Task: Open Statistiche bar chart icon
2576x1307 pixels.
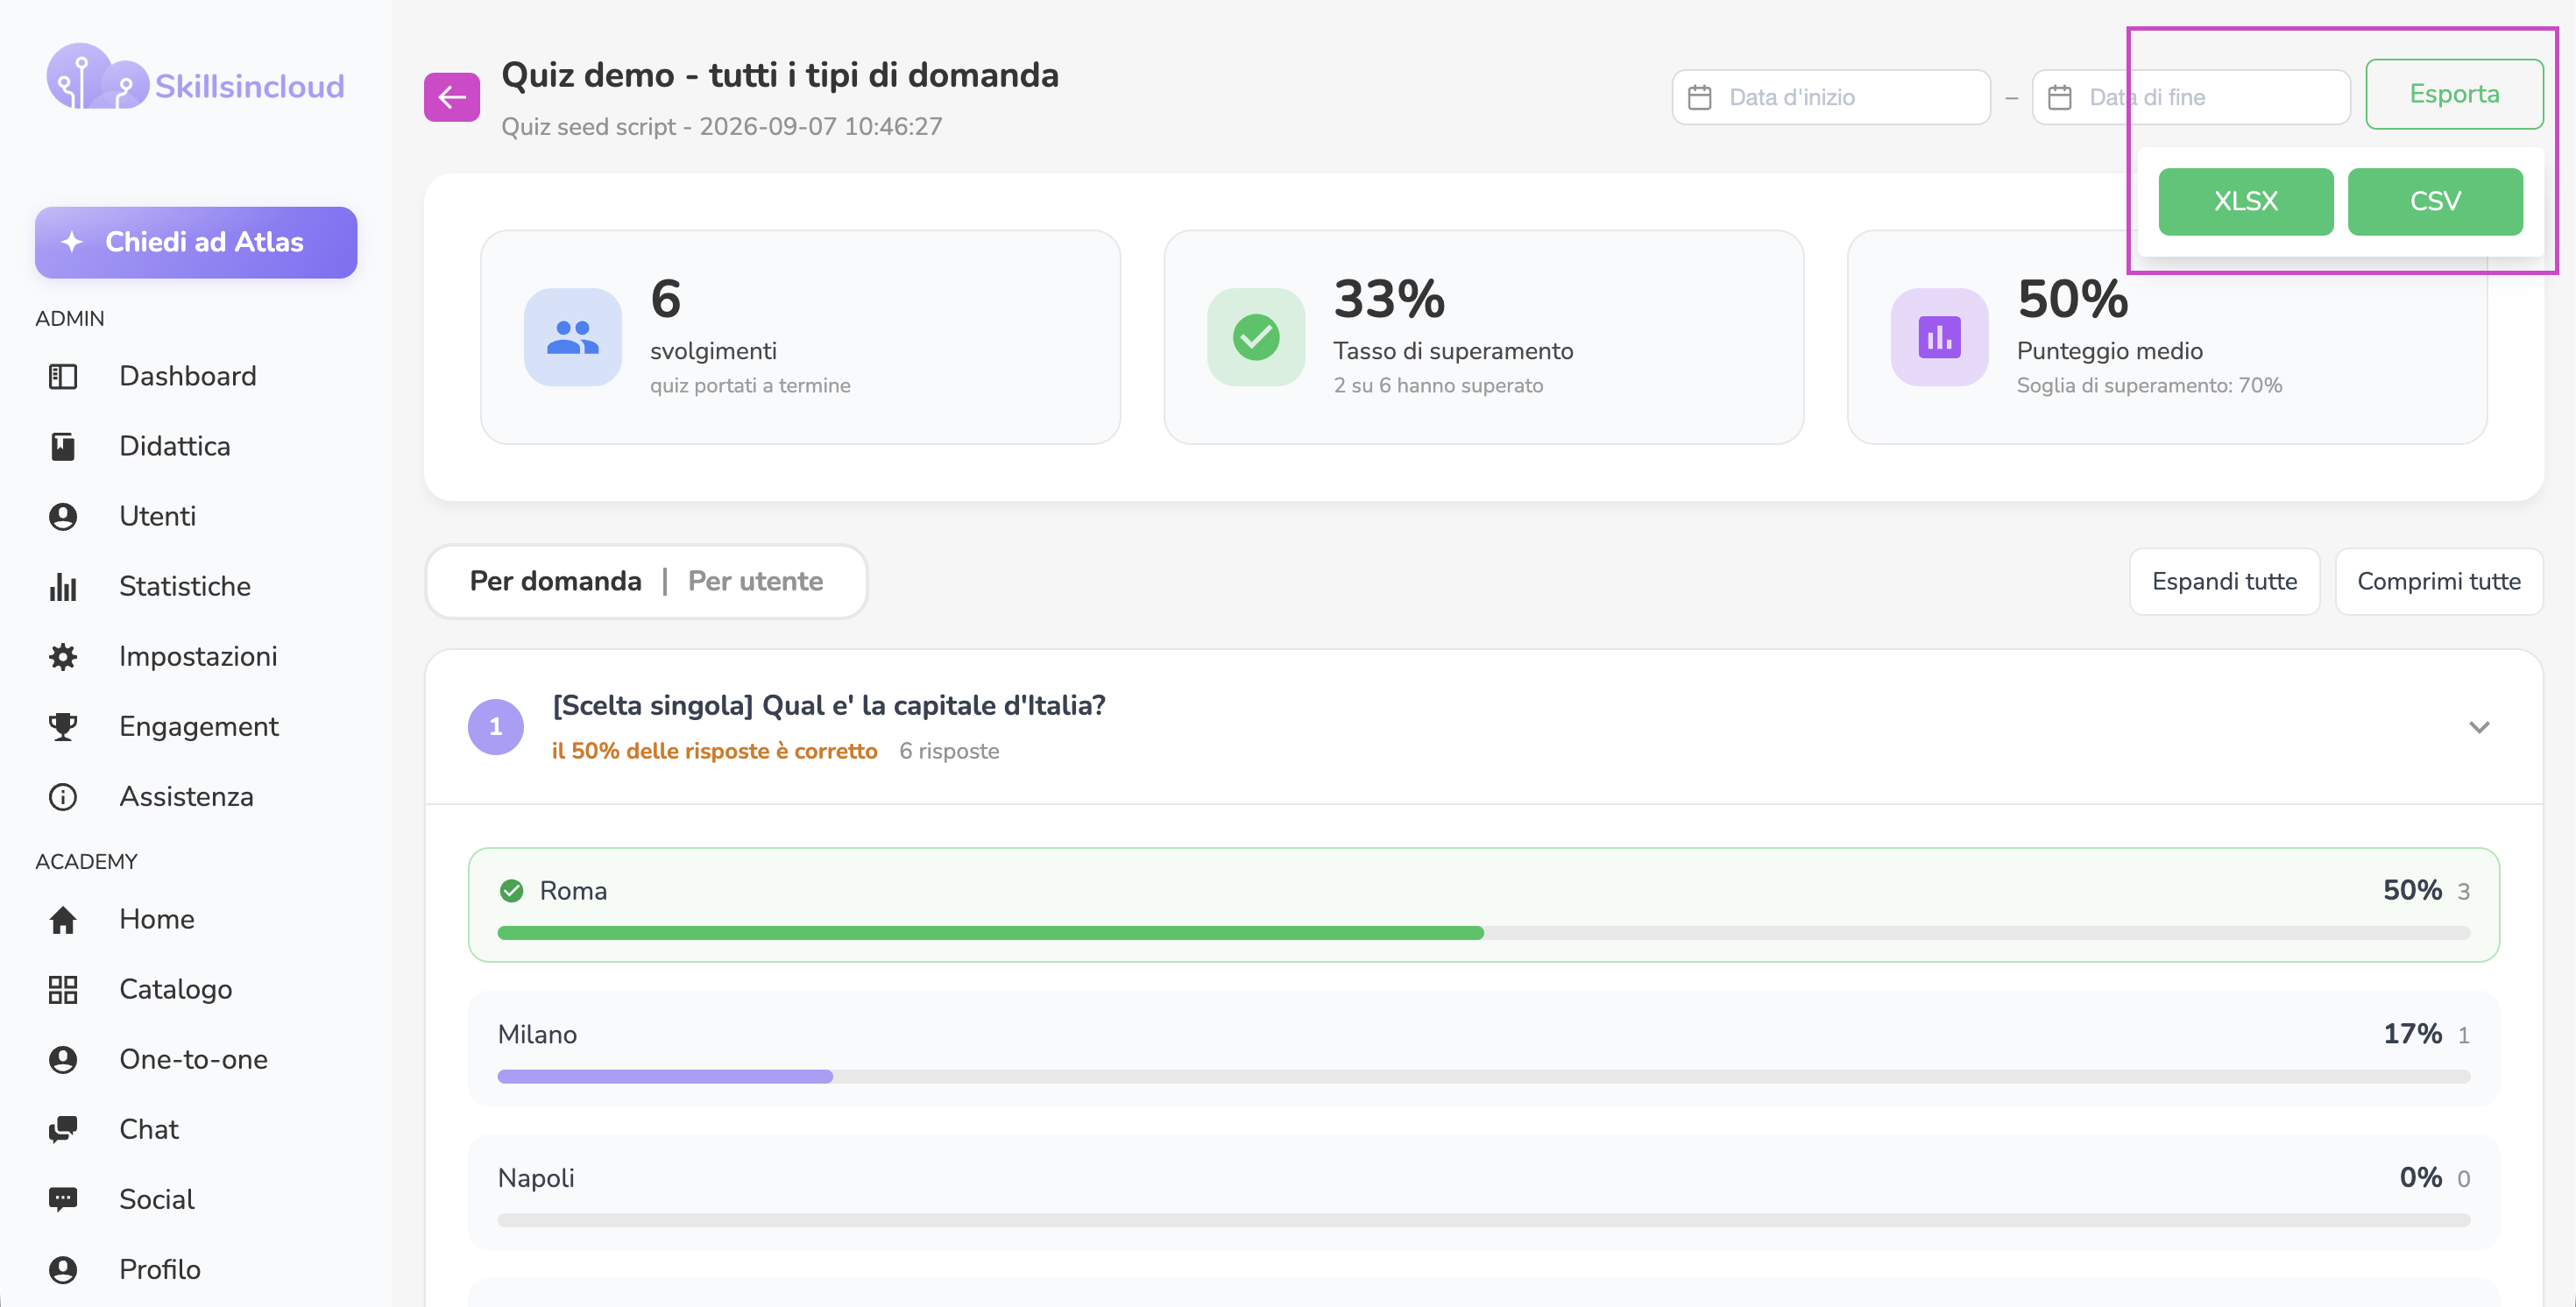Action: tap(63, 586)
